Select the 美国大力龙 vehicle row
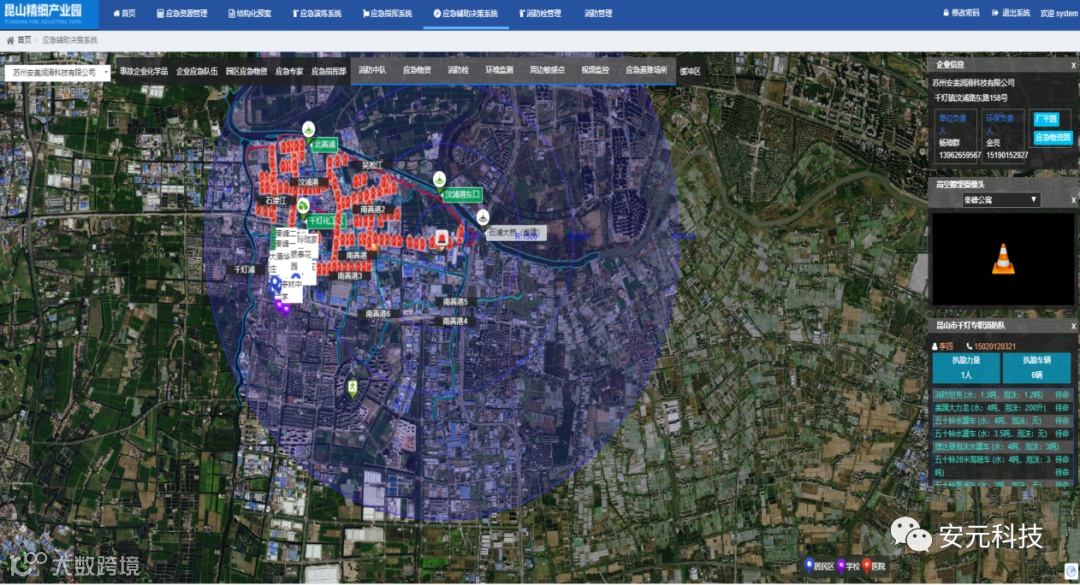The width and height of the screenshot is (1080, 585). pos(1001,408)
